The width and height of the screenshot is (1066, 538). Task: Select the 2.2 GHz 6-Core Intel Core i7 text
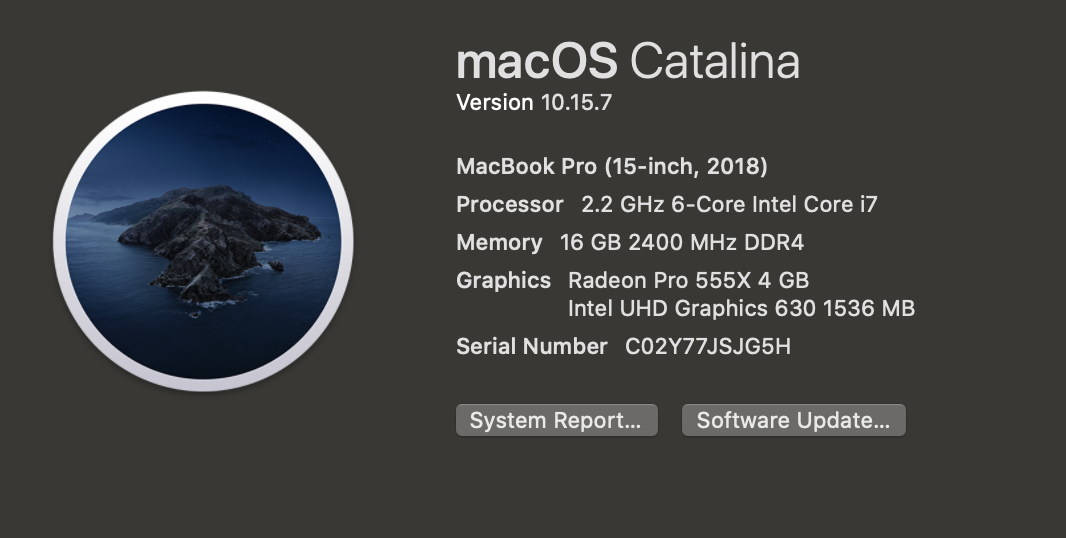tap(729, 204)
